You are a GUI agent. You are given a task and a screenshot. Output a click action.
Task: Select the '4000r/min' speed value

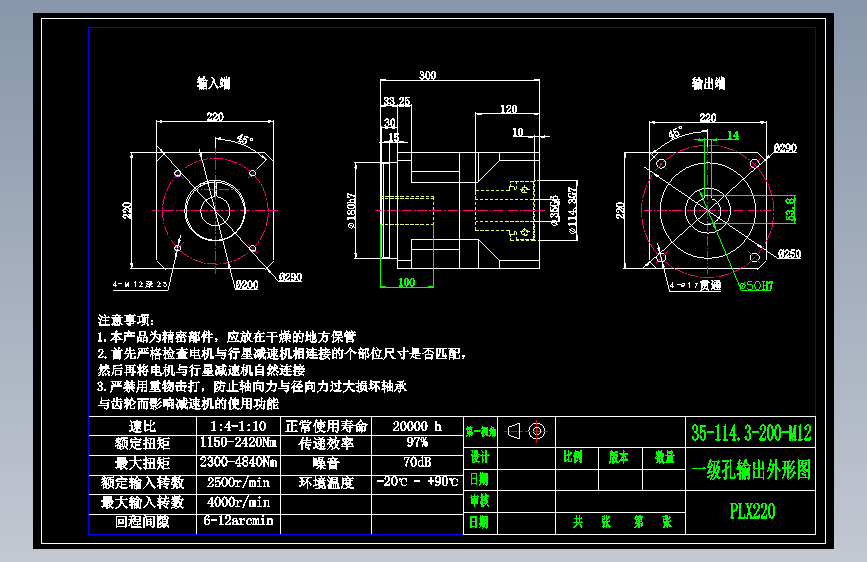point(238,502)
